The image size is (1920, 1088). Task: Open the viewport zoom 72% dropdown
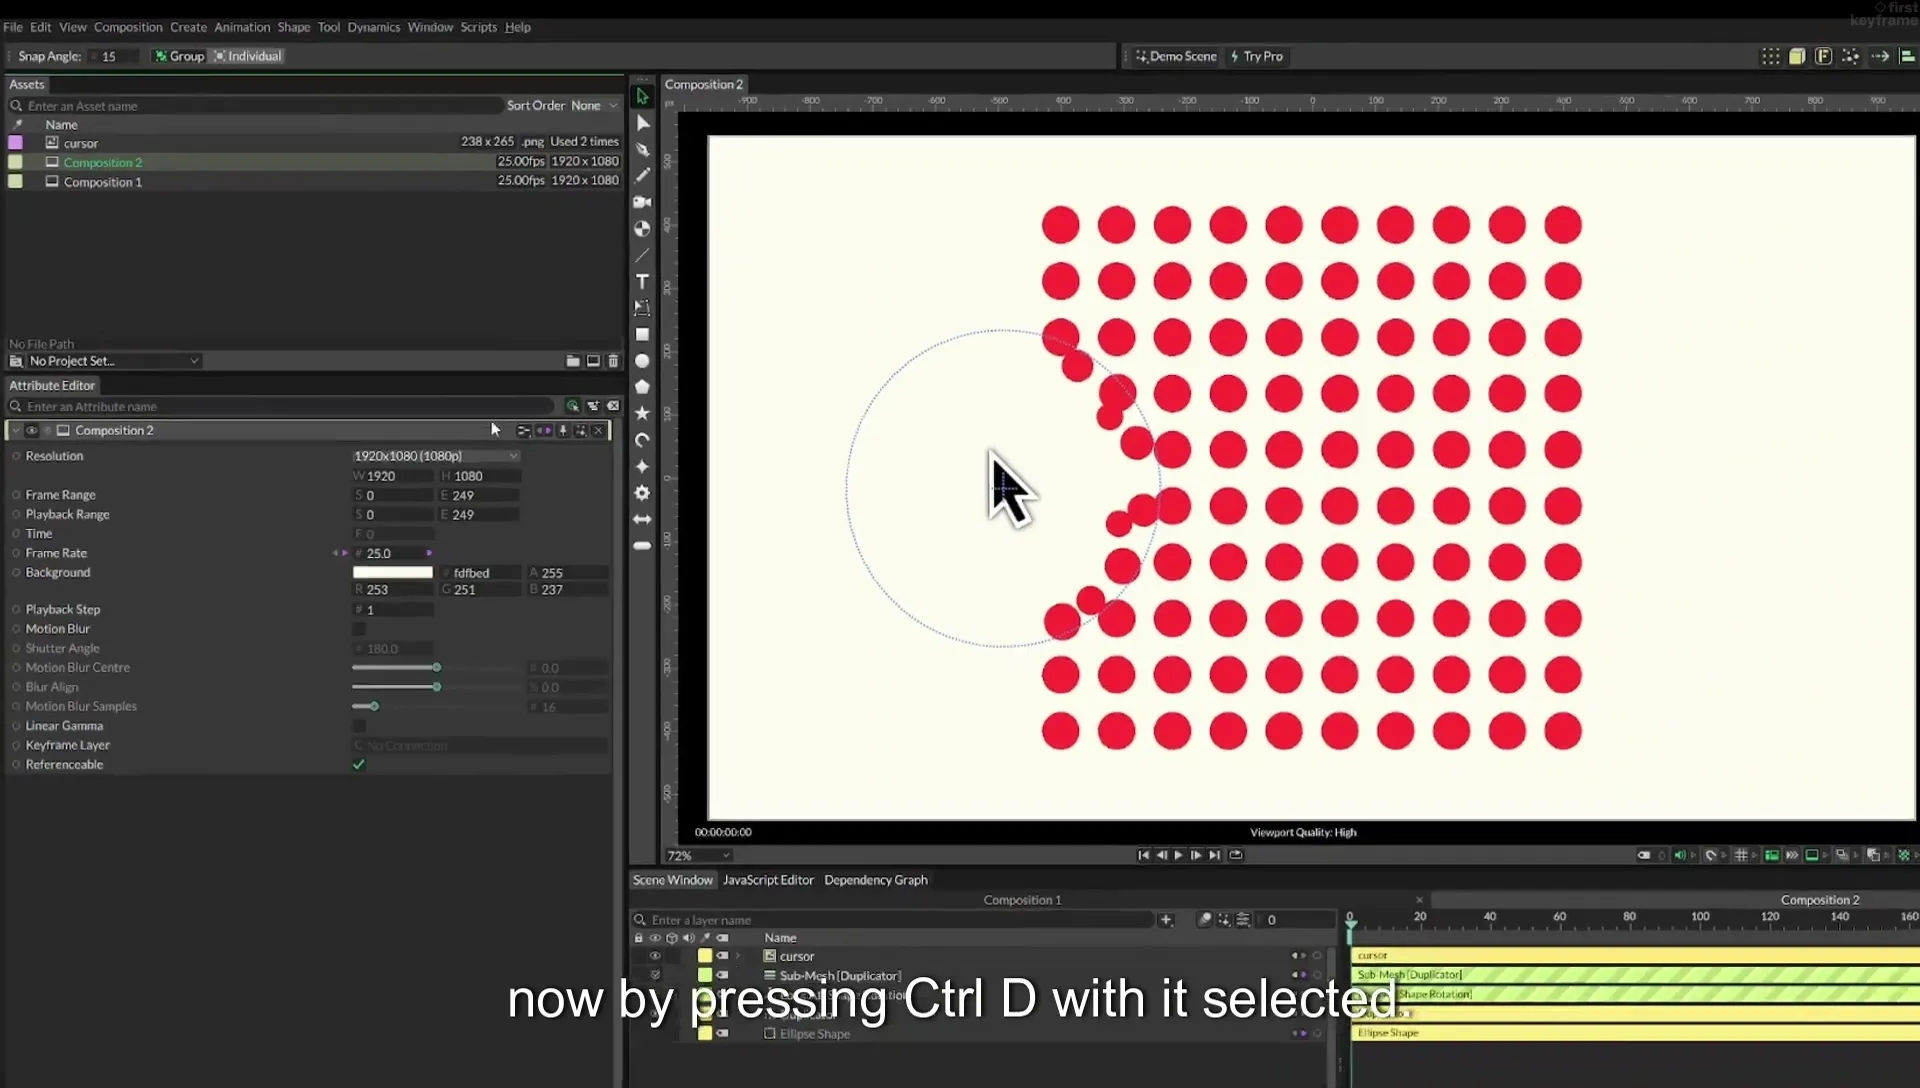tap(699, 856)
